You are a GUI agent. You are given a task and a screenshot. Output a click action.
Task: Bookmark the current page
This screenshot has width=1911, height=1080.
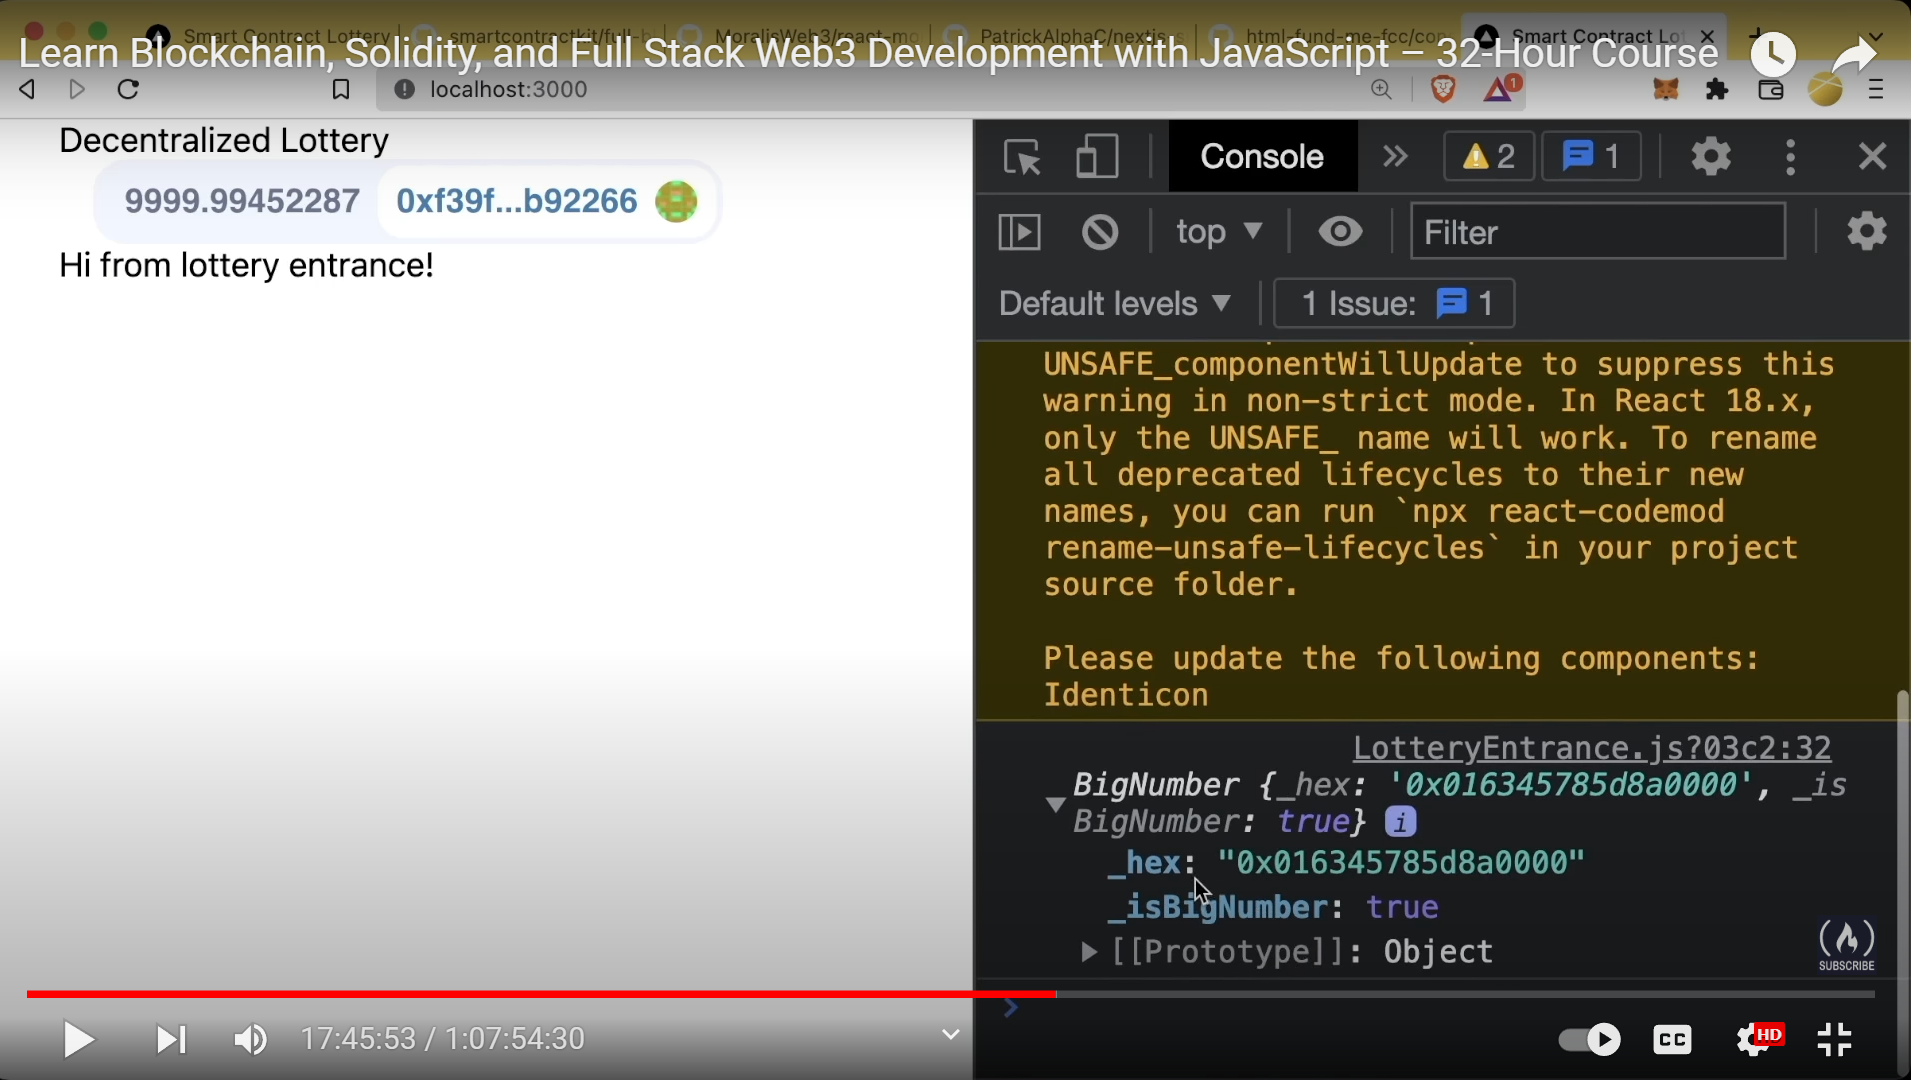[x=341, y=90]
